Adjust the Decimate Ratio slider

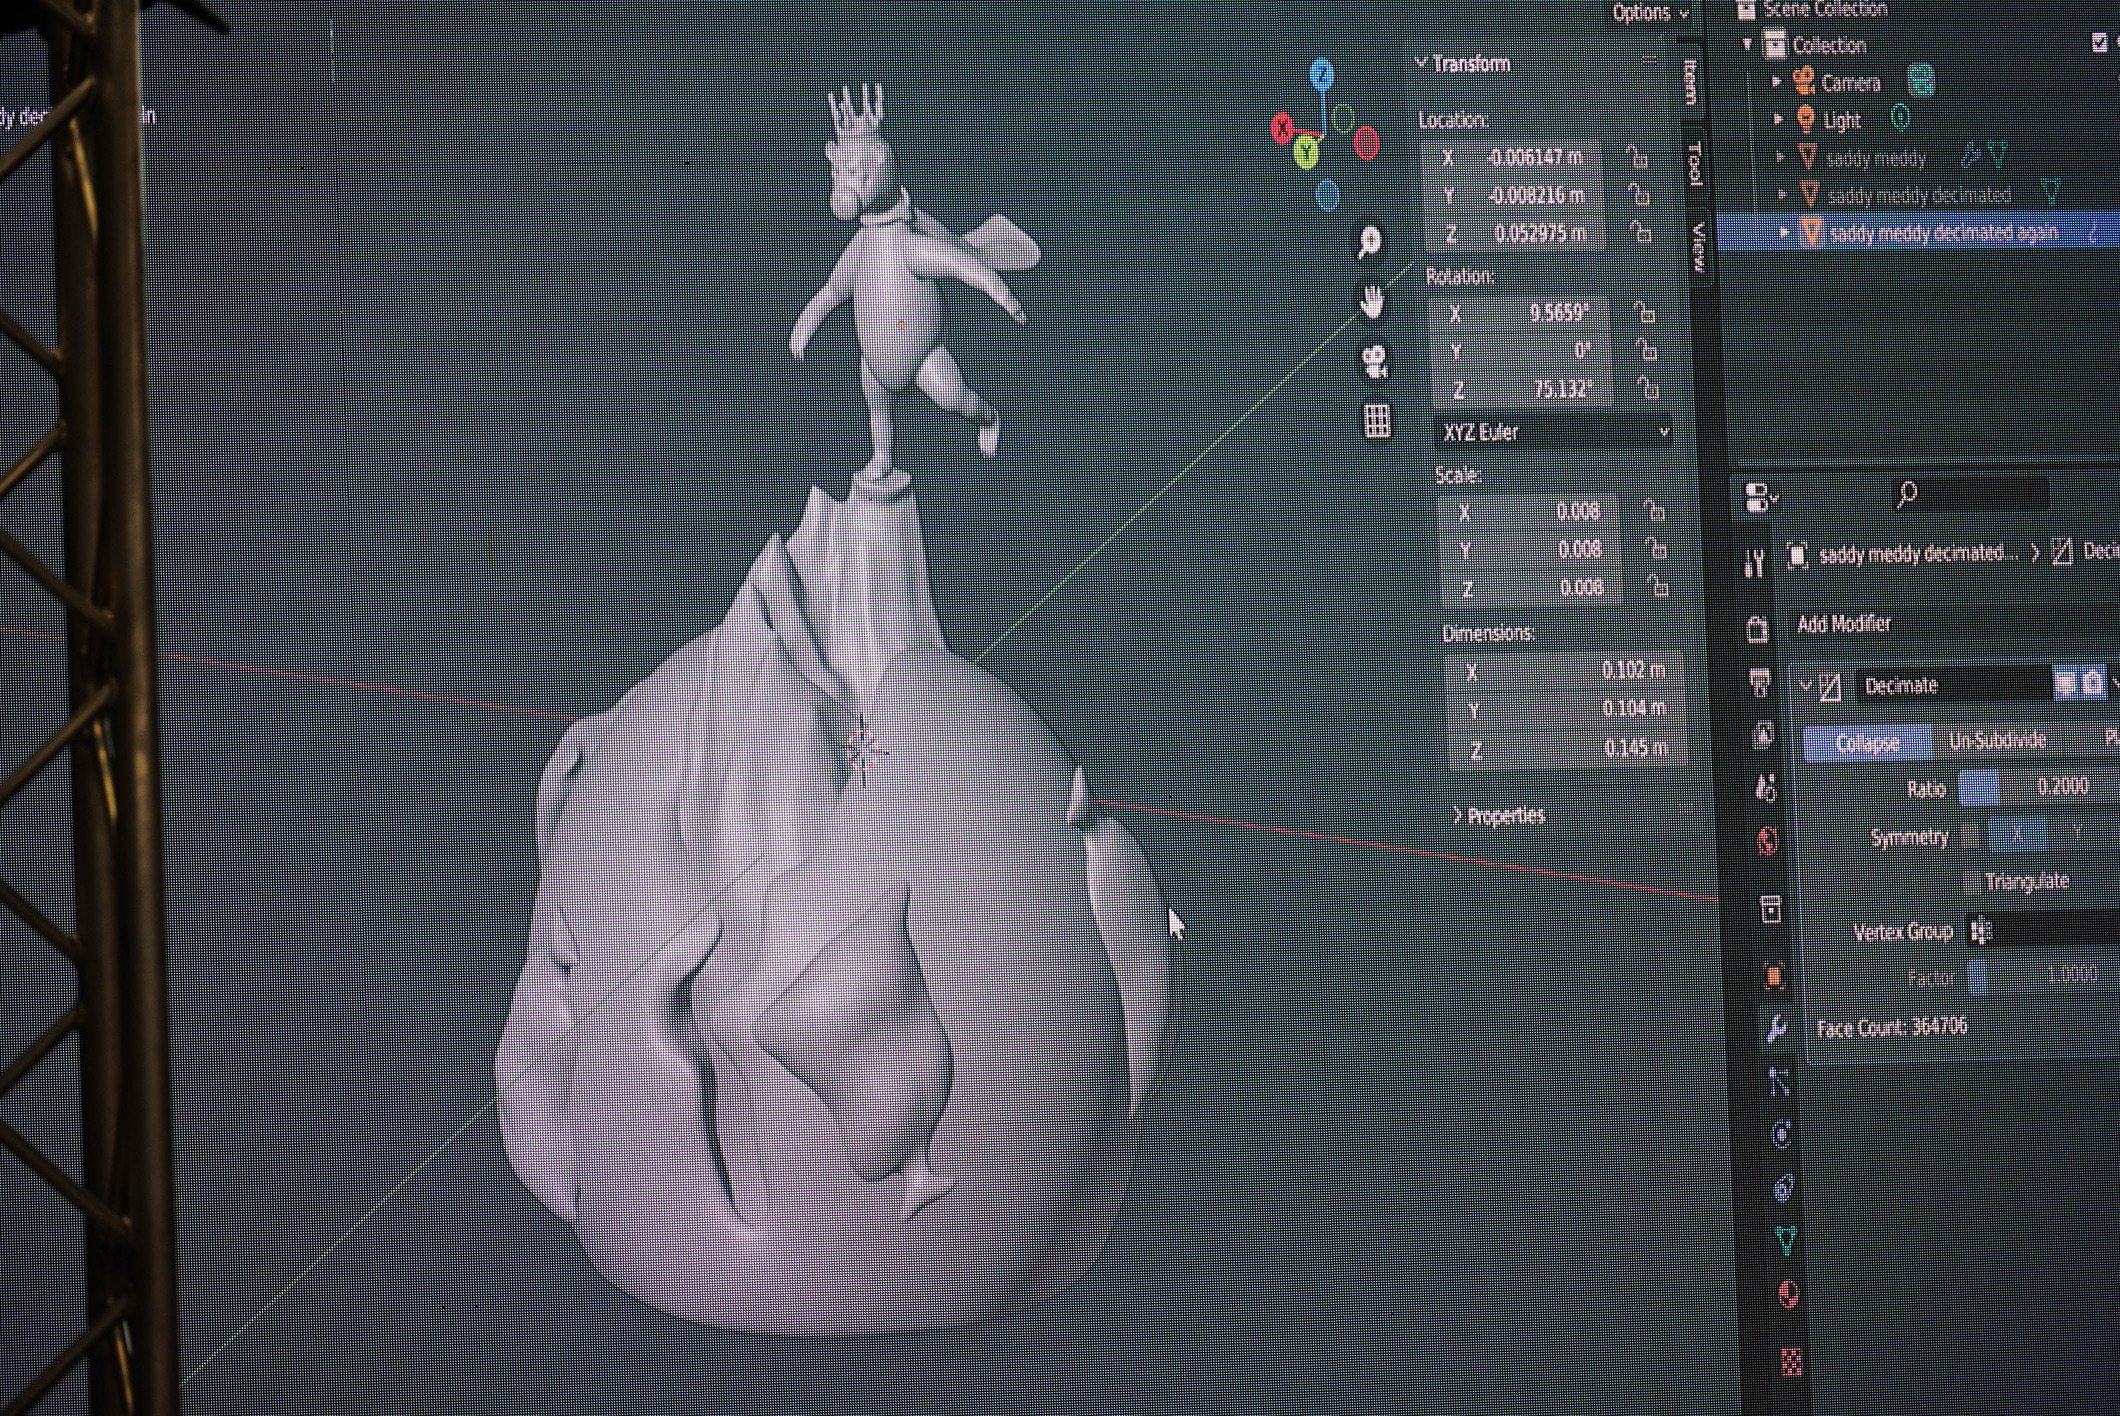tap(2040, 787)
